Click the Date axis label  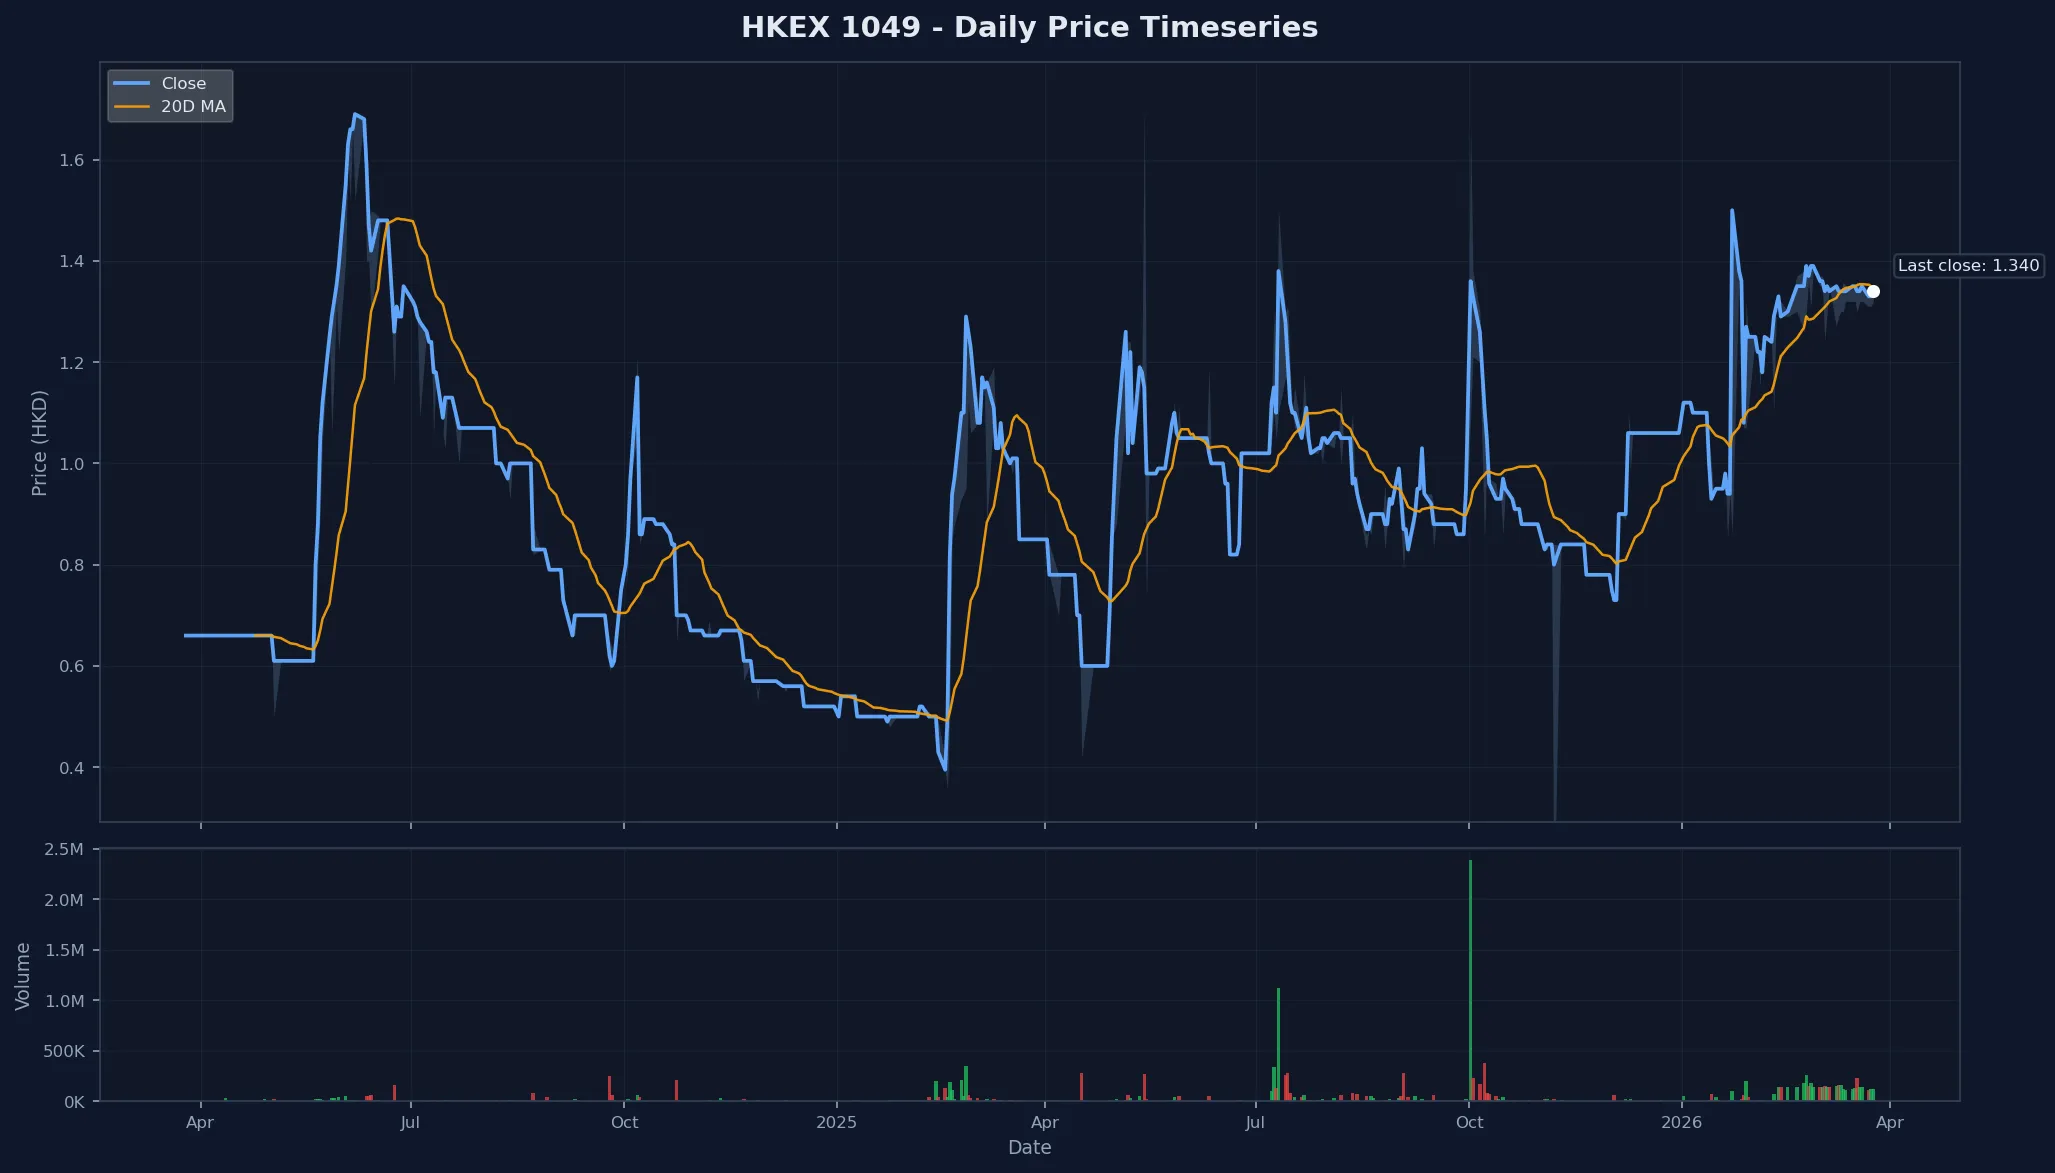(x=1029, y=1147)
